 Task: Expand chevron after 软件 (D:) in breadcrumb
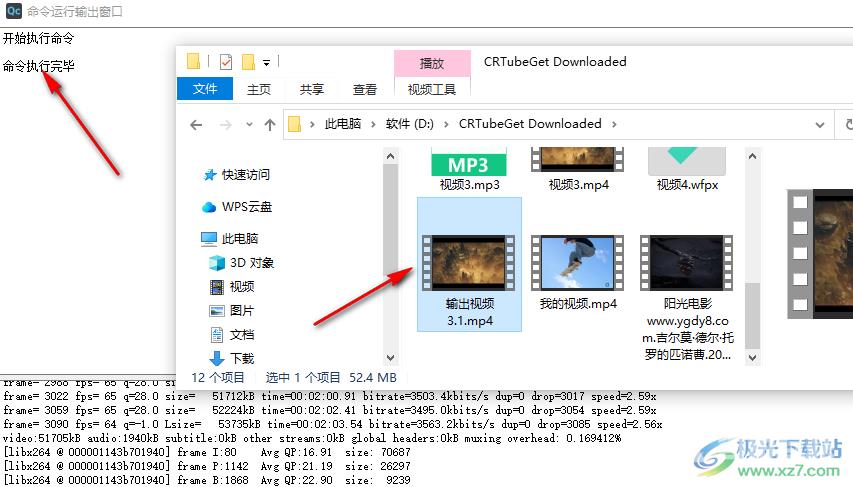click(x=446, y=125)
